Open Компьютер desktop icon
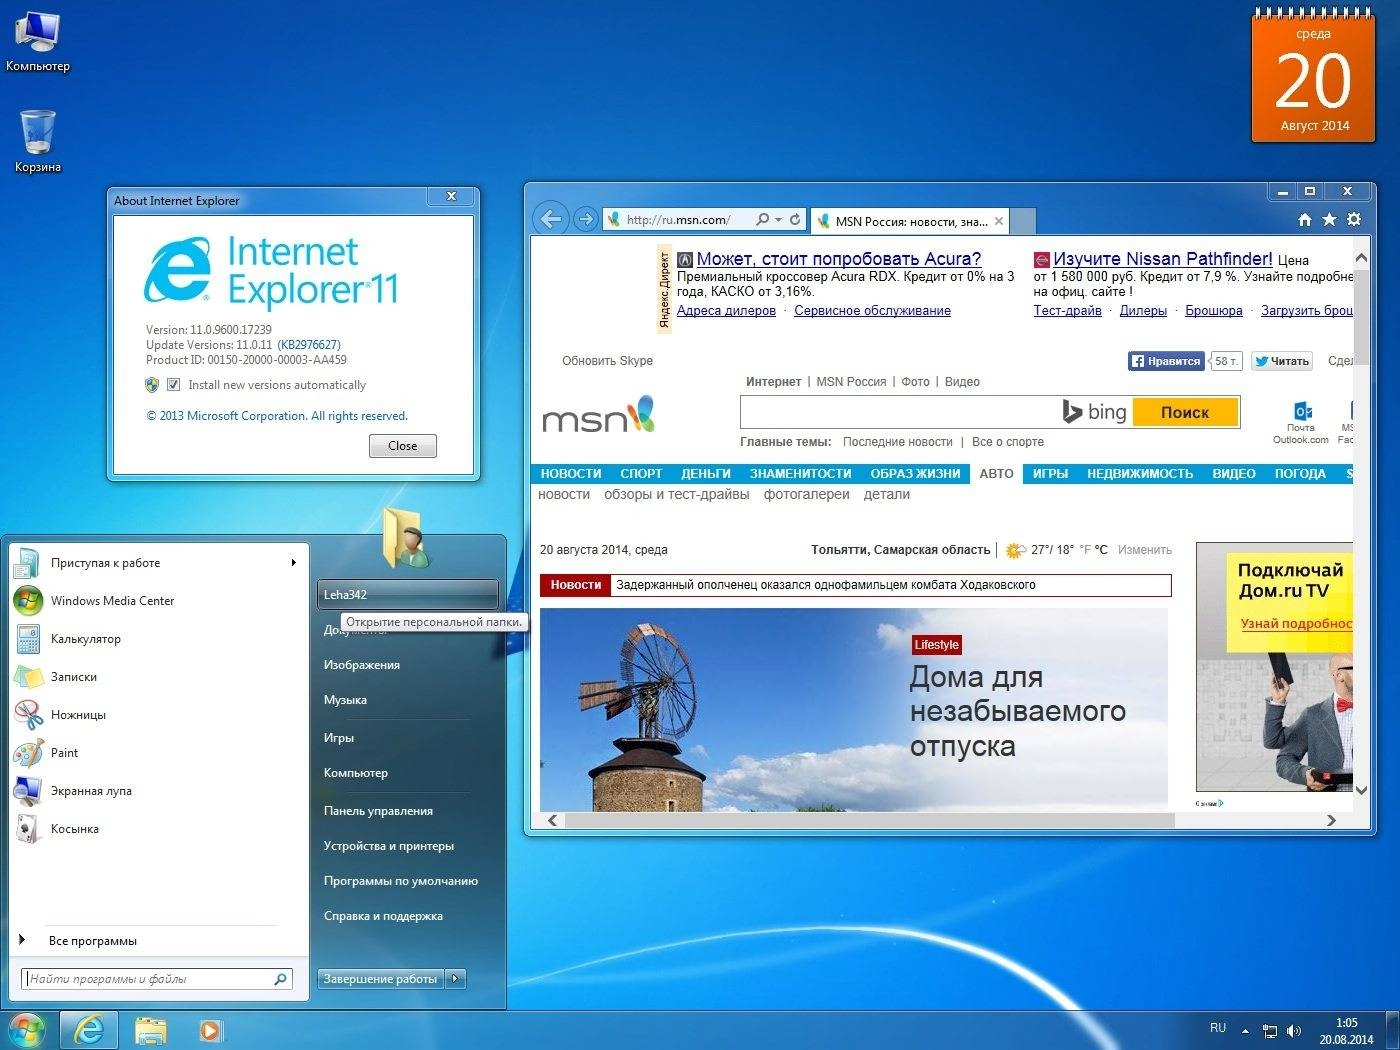 coord(37,41)
